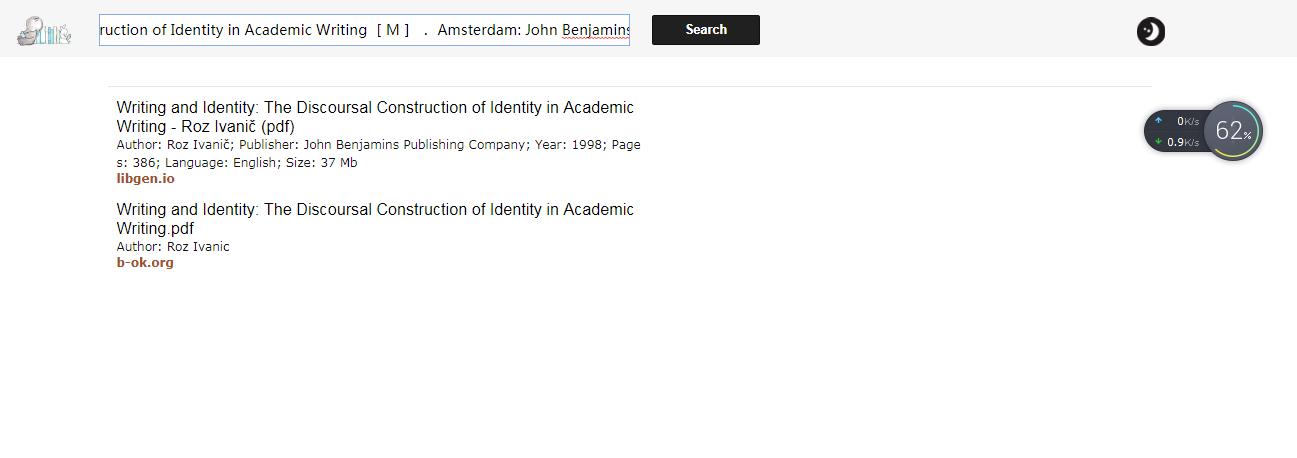Click the 62% memory usage circle widget
1297x458 pixels.
[1233, 131]
